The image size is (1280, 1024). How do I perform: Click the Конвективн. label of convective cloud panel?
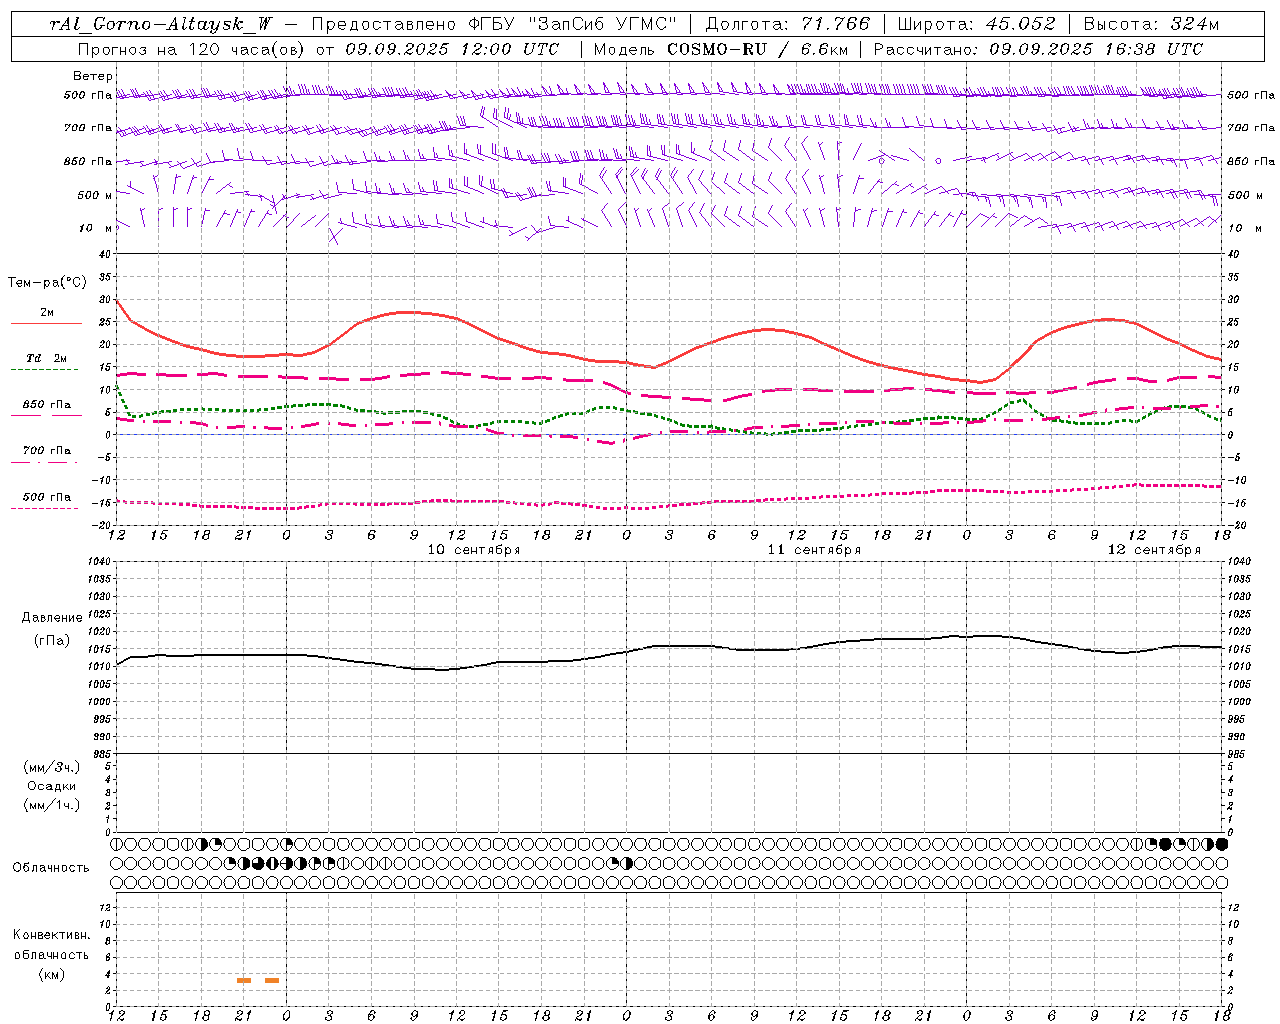51,935
